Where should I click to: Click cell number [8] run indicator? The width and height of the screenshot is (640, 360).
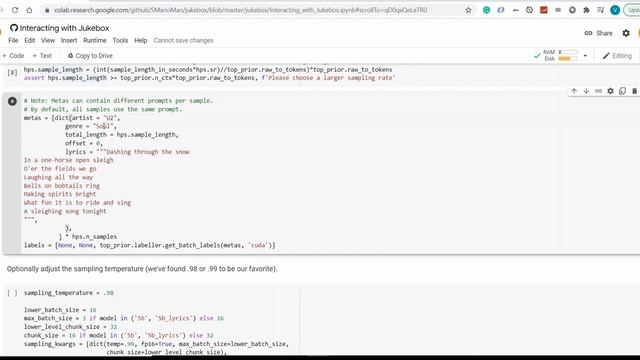click(x=12, y=73)
